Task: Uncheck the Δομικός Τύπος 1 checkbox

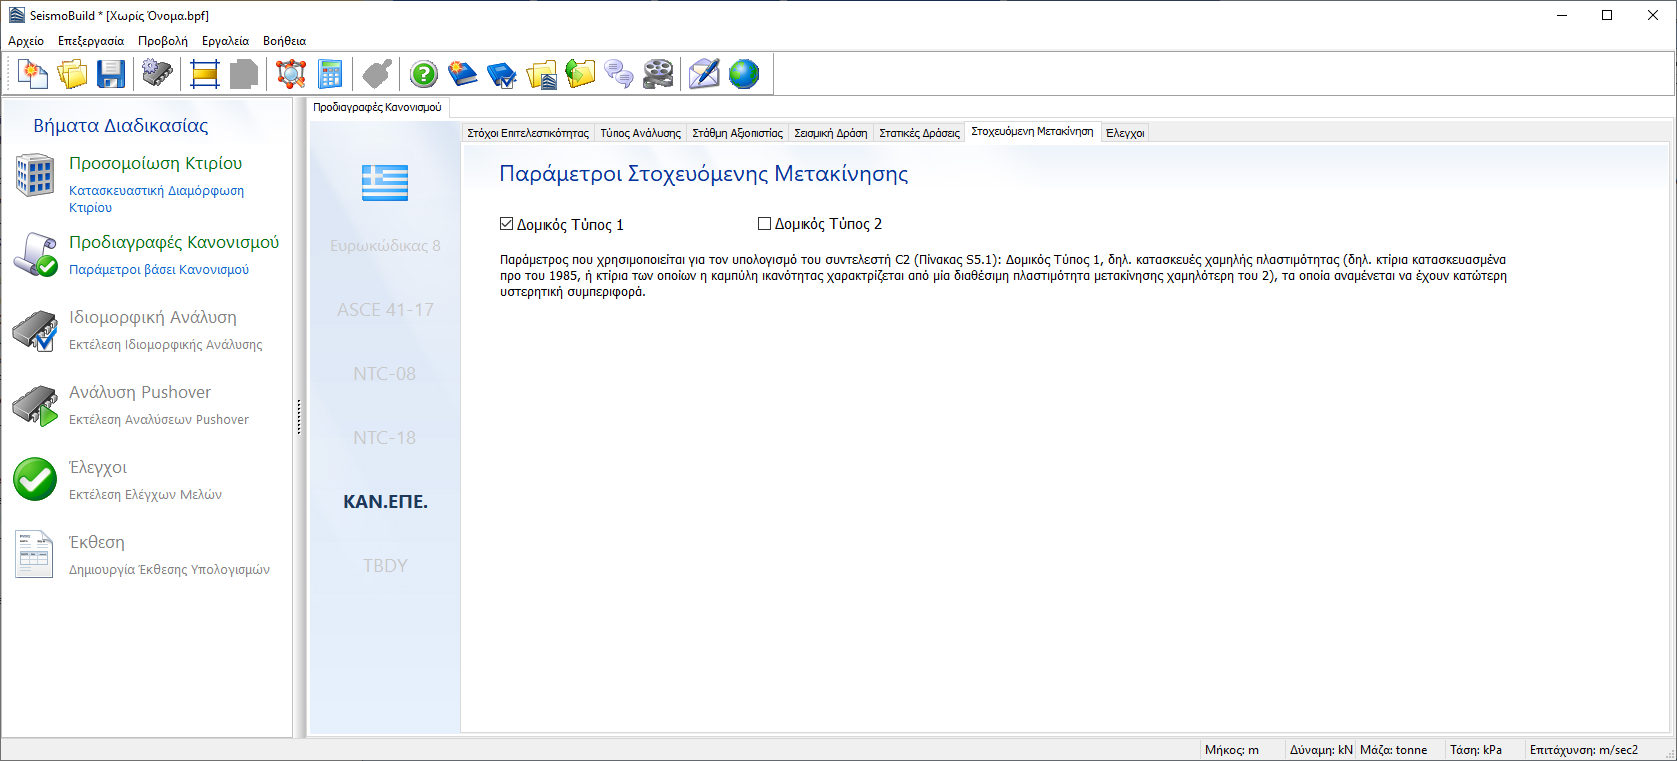Action: click(507, 224)
